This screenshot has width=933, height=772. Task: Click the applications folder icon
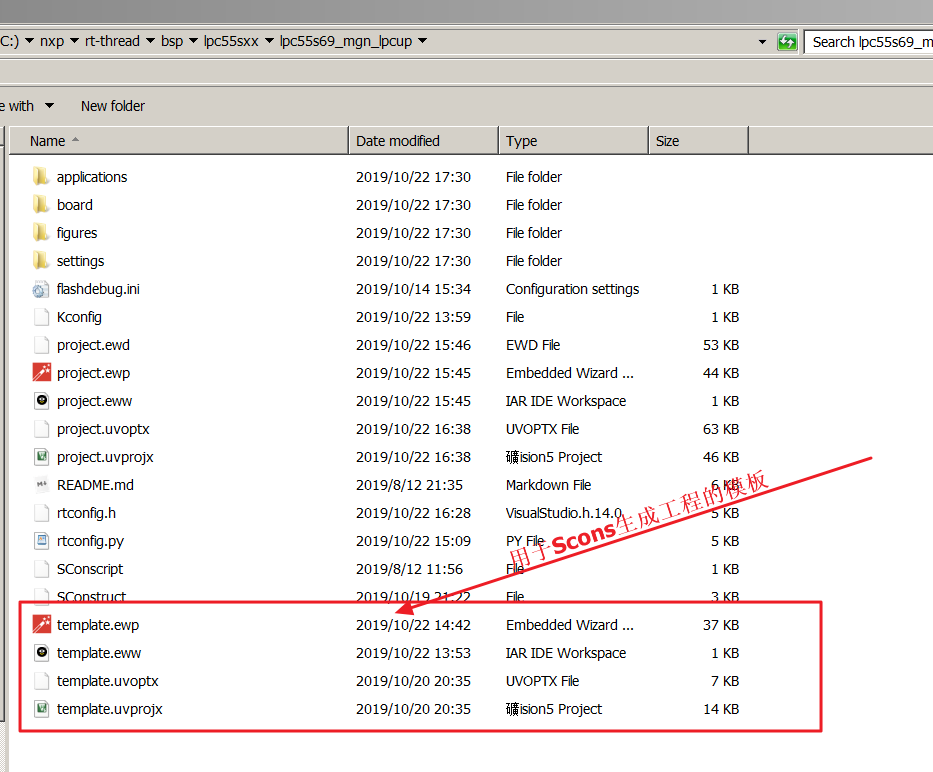pyautogui.click(x=41, y=177)
